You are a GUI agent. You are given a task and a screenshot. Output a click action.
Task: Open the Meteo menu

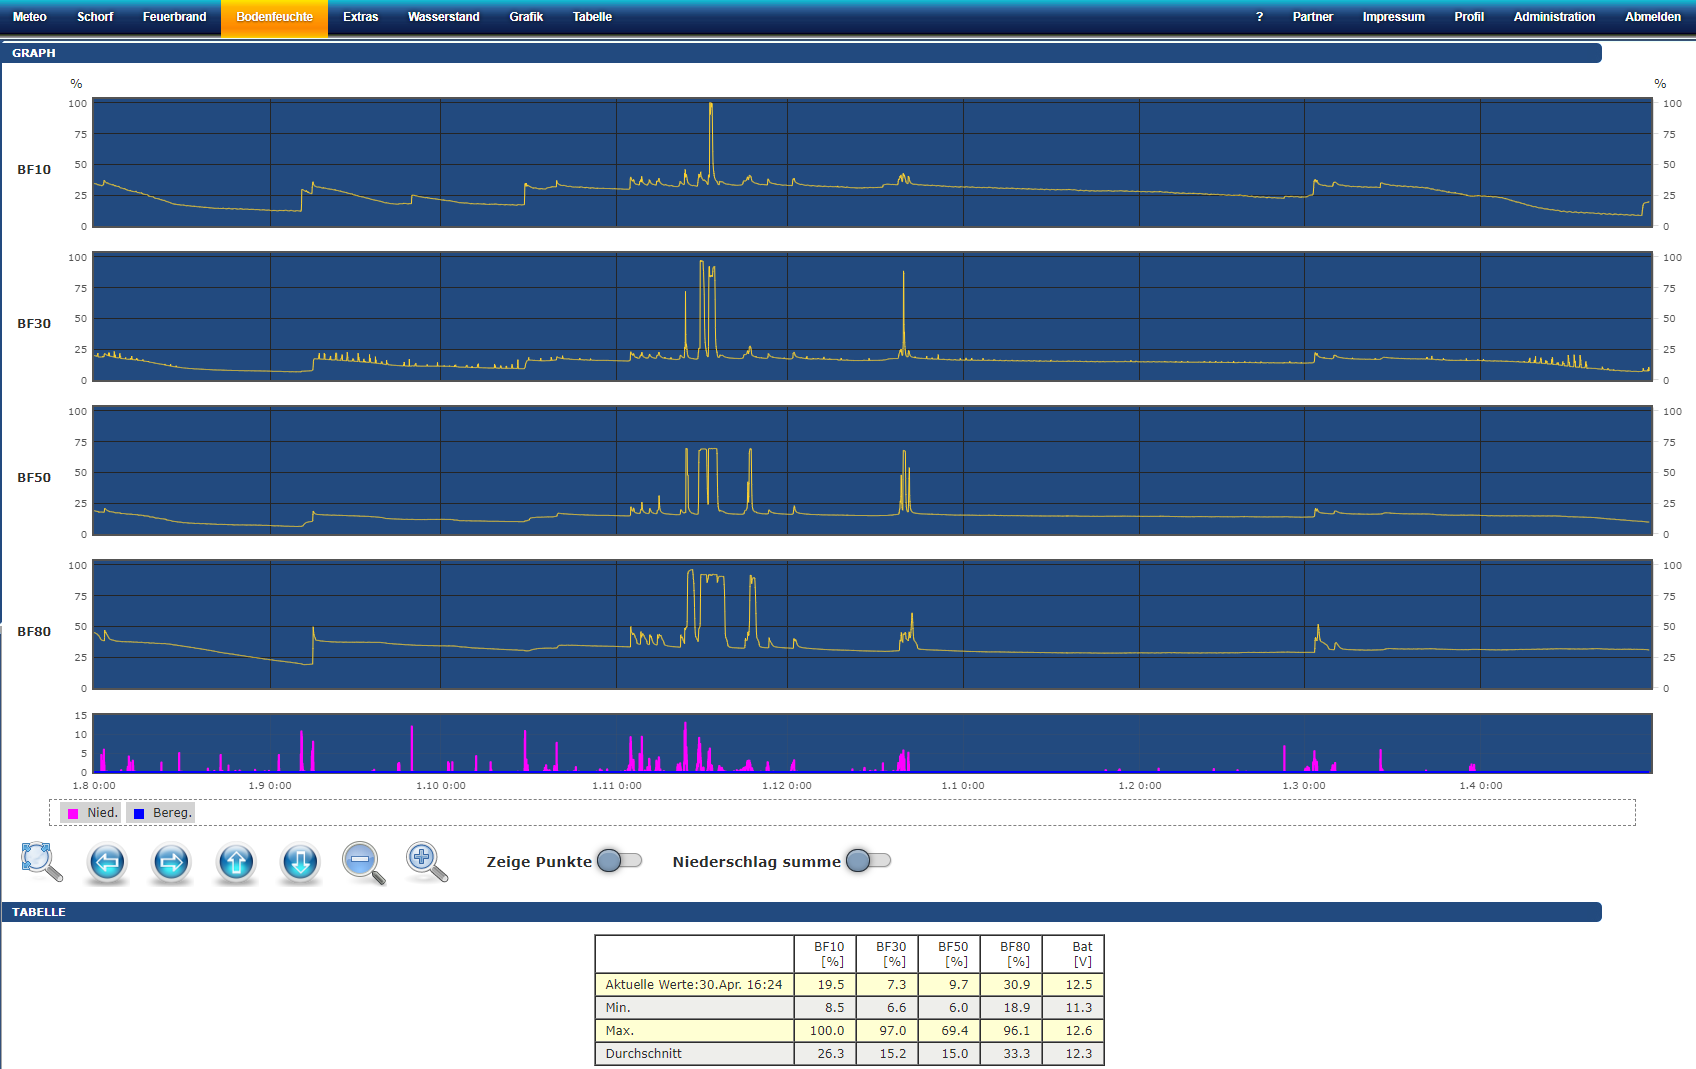point(30,17)
